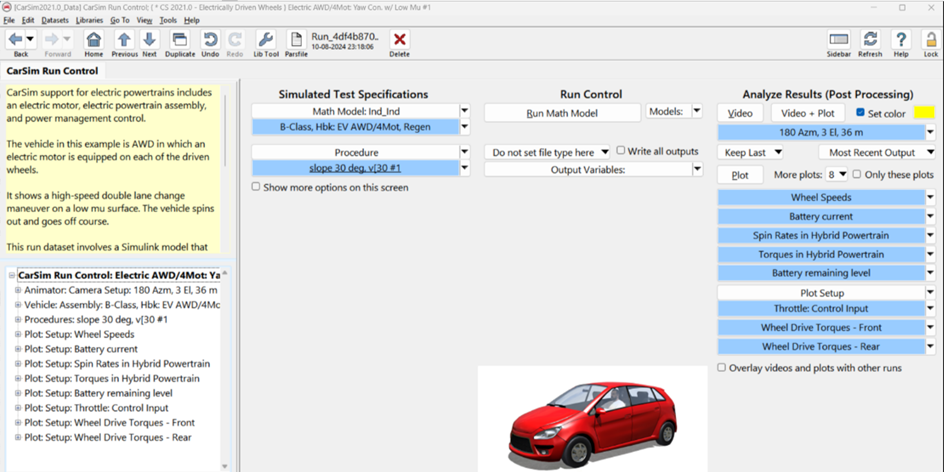The width and height of the screenshot is (944, 472).
Task: Open the Datasets menu
Action: (x=55, y=20)
